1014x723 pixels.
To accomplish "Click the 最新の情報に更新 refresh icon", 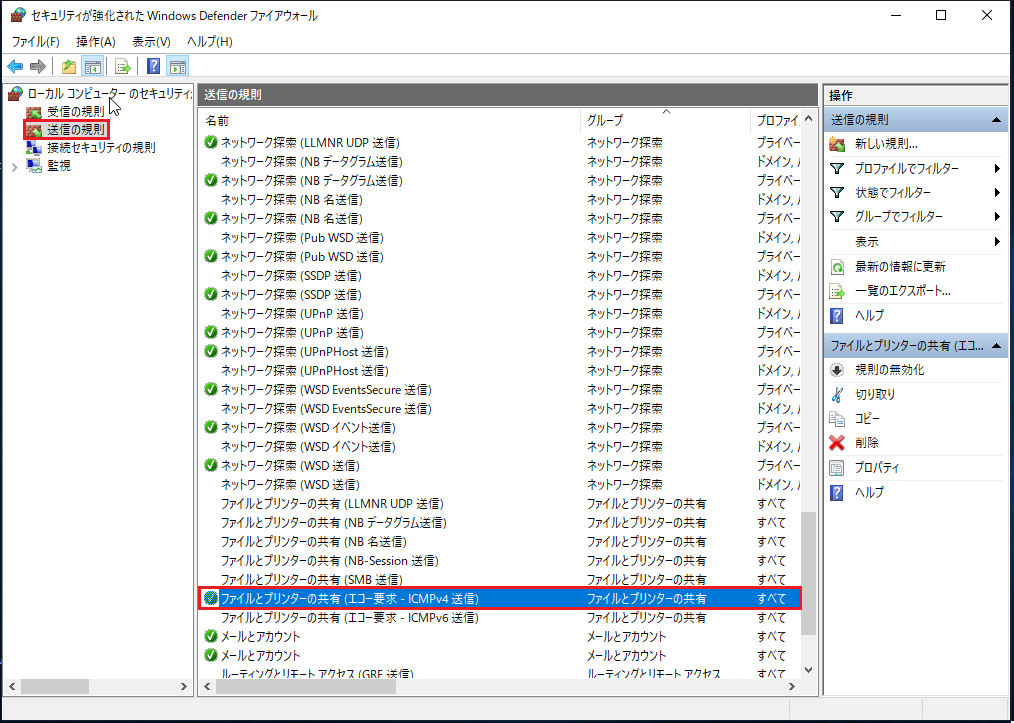I will (x=837, y=266).
